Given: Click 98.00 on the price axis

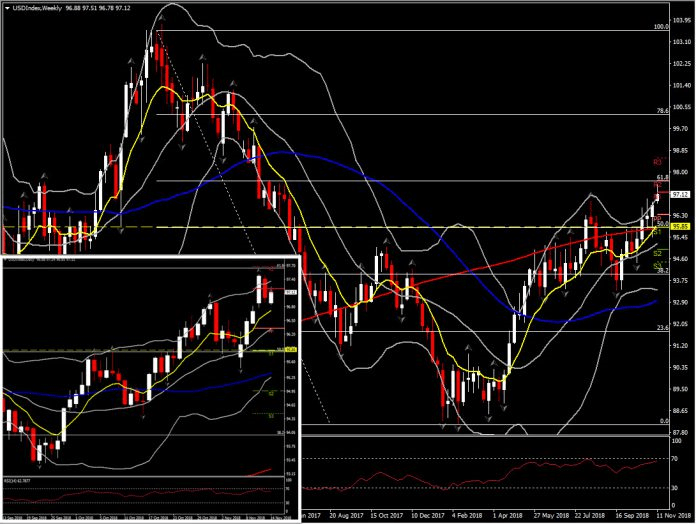Looking at the screenshot, I should click(x=682, y=172).
